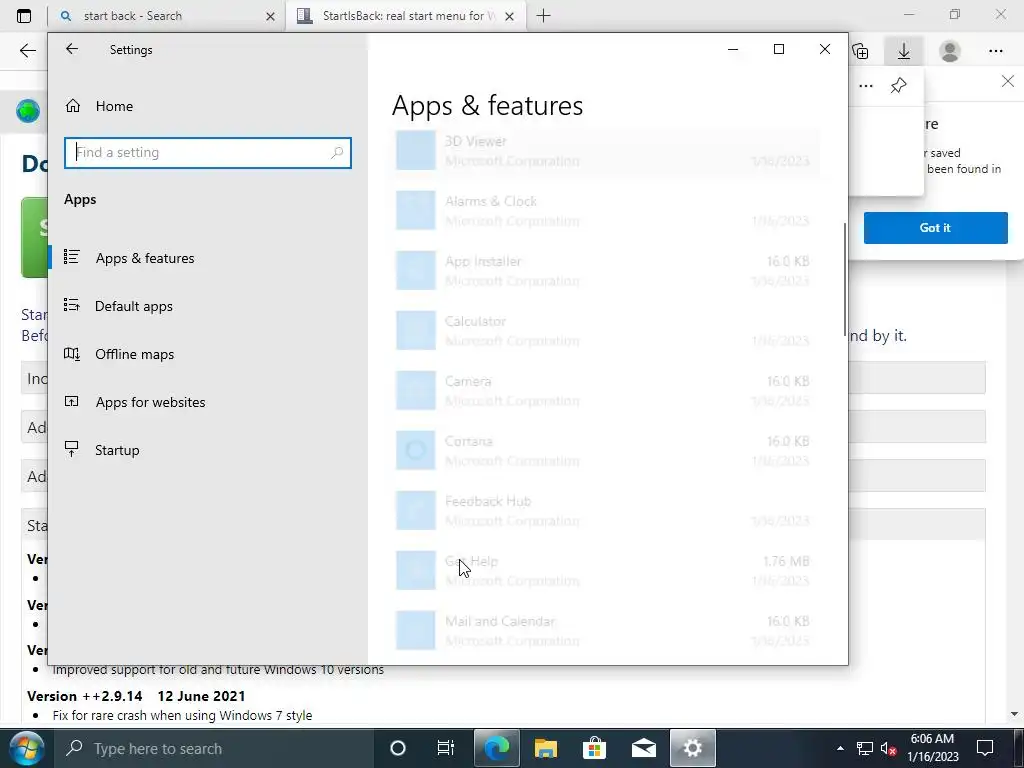Open Edge Downloads button
The height and width of the screenshot is (768, 1024).
(904, 51)
